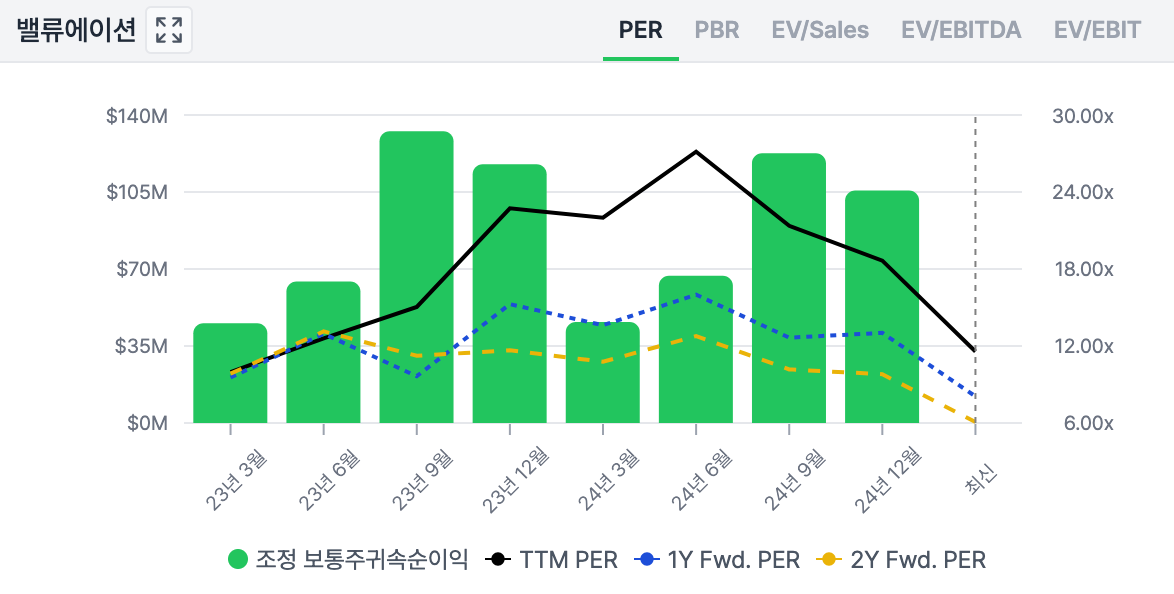Screen dimensions: 1174x594
Task: Switch to the PBR tab
Action: coord(717,30)
